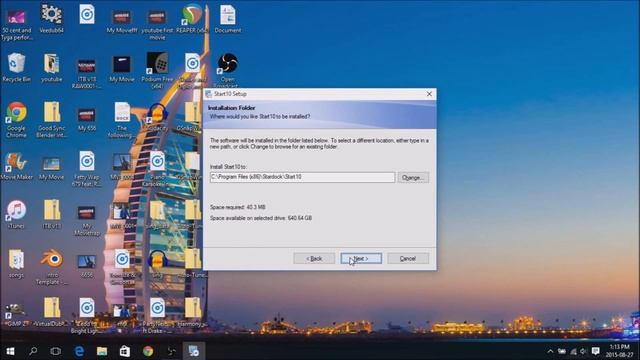
Task: Launch Google Chrome from desktop
Action: click(16, 120)
